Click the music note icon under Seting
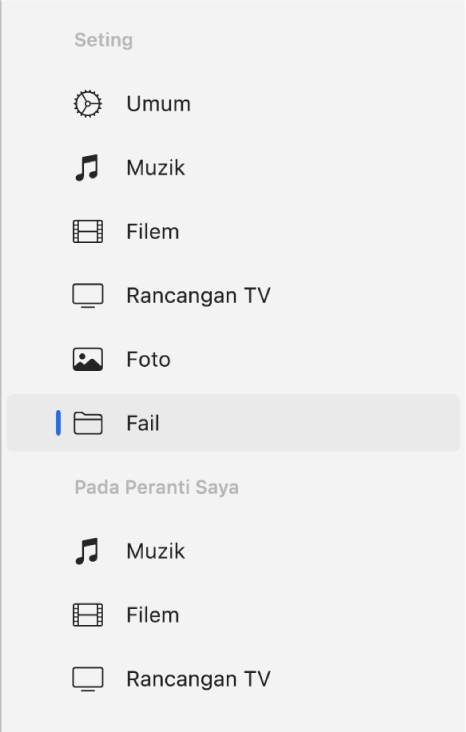Image resolution: width=466 pixels, height=732 pixels. pos(87,168)
